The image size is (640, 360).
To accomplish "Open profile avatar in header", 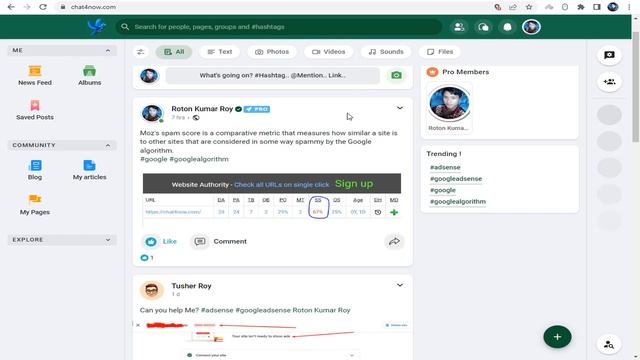I will pos(531,27).
